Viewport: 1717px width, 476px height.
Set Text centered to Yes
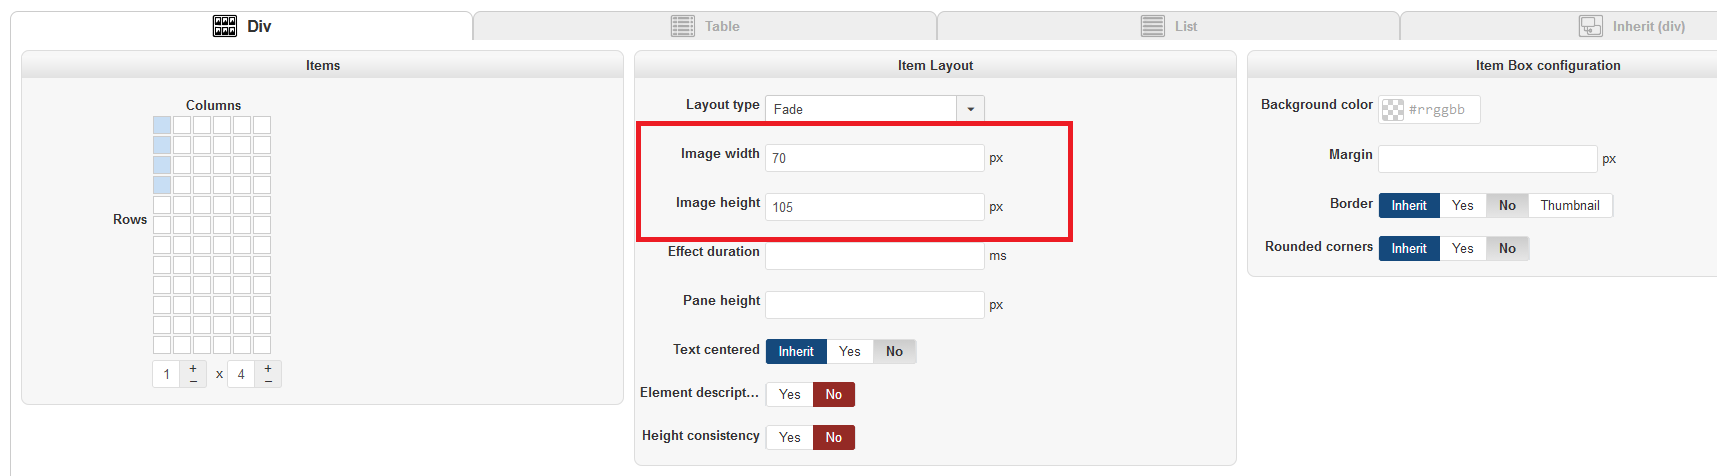coord(849,351)
